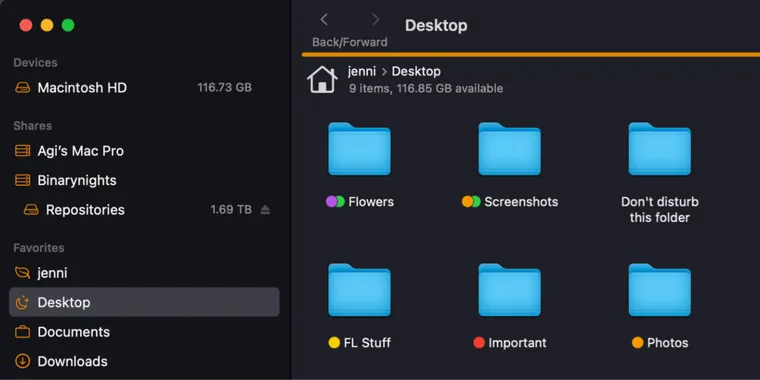Click the Macintosh HD drive icon
The height and width of the screenshot is (380, 760).
pyautogui.click(x=22, y=88)
